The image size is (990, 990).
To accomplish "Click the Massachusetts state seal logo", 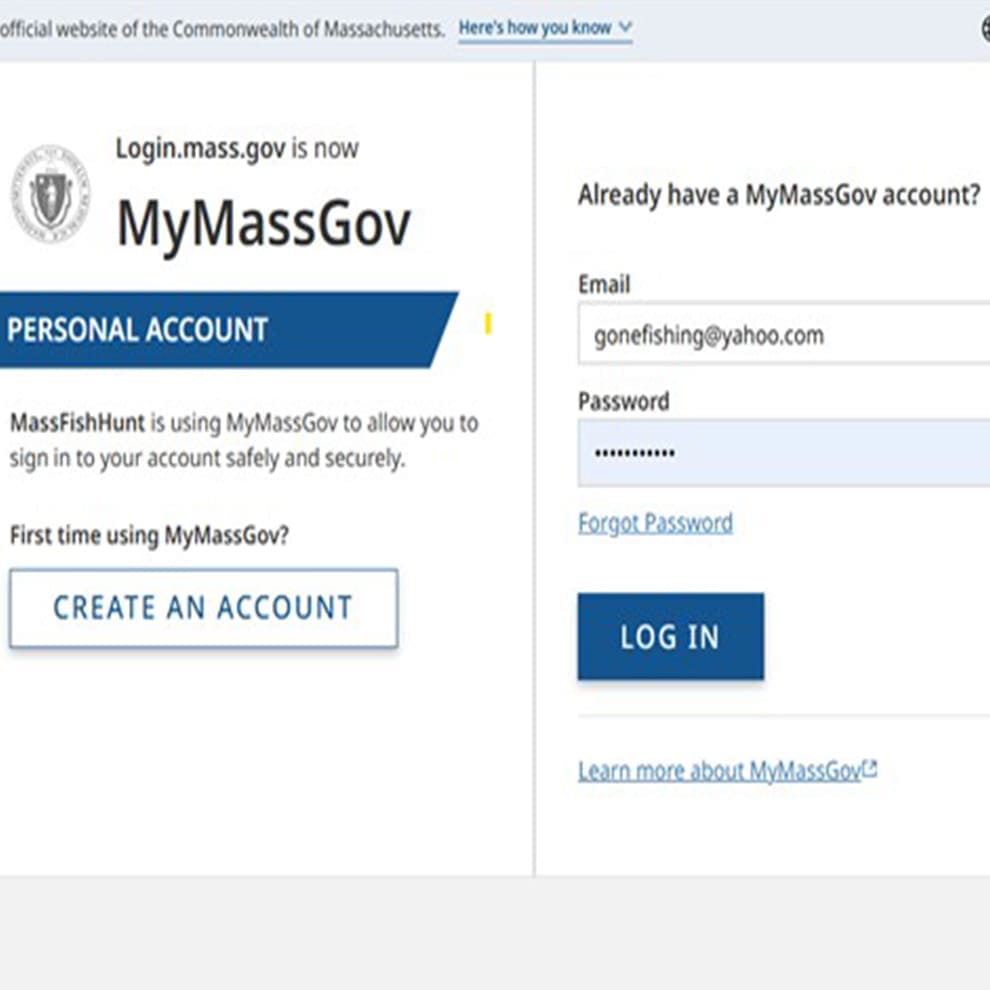I will [x=51, y=194].
